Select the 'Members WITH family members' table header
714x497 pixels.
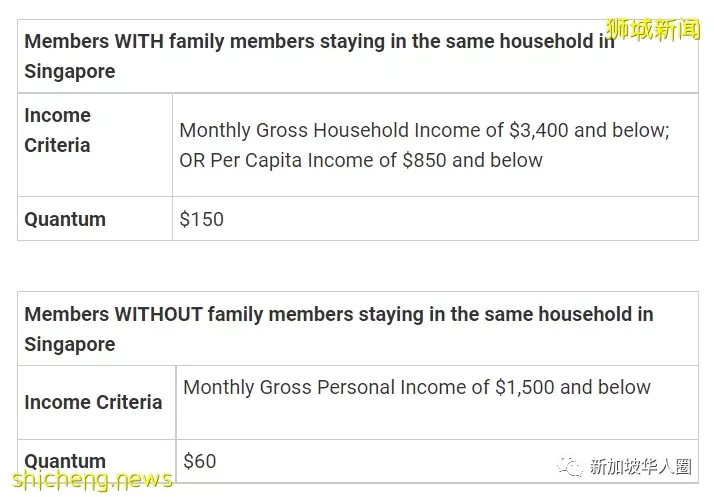[x=358, y=56]
